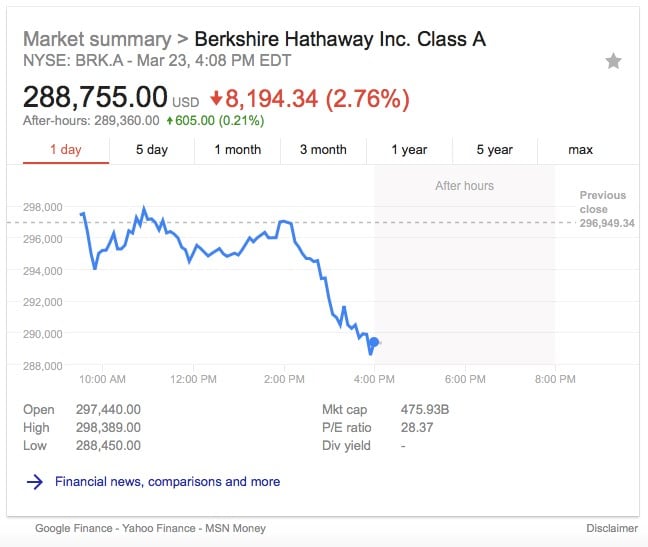Click the Disclaimer link

[611, 528]
